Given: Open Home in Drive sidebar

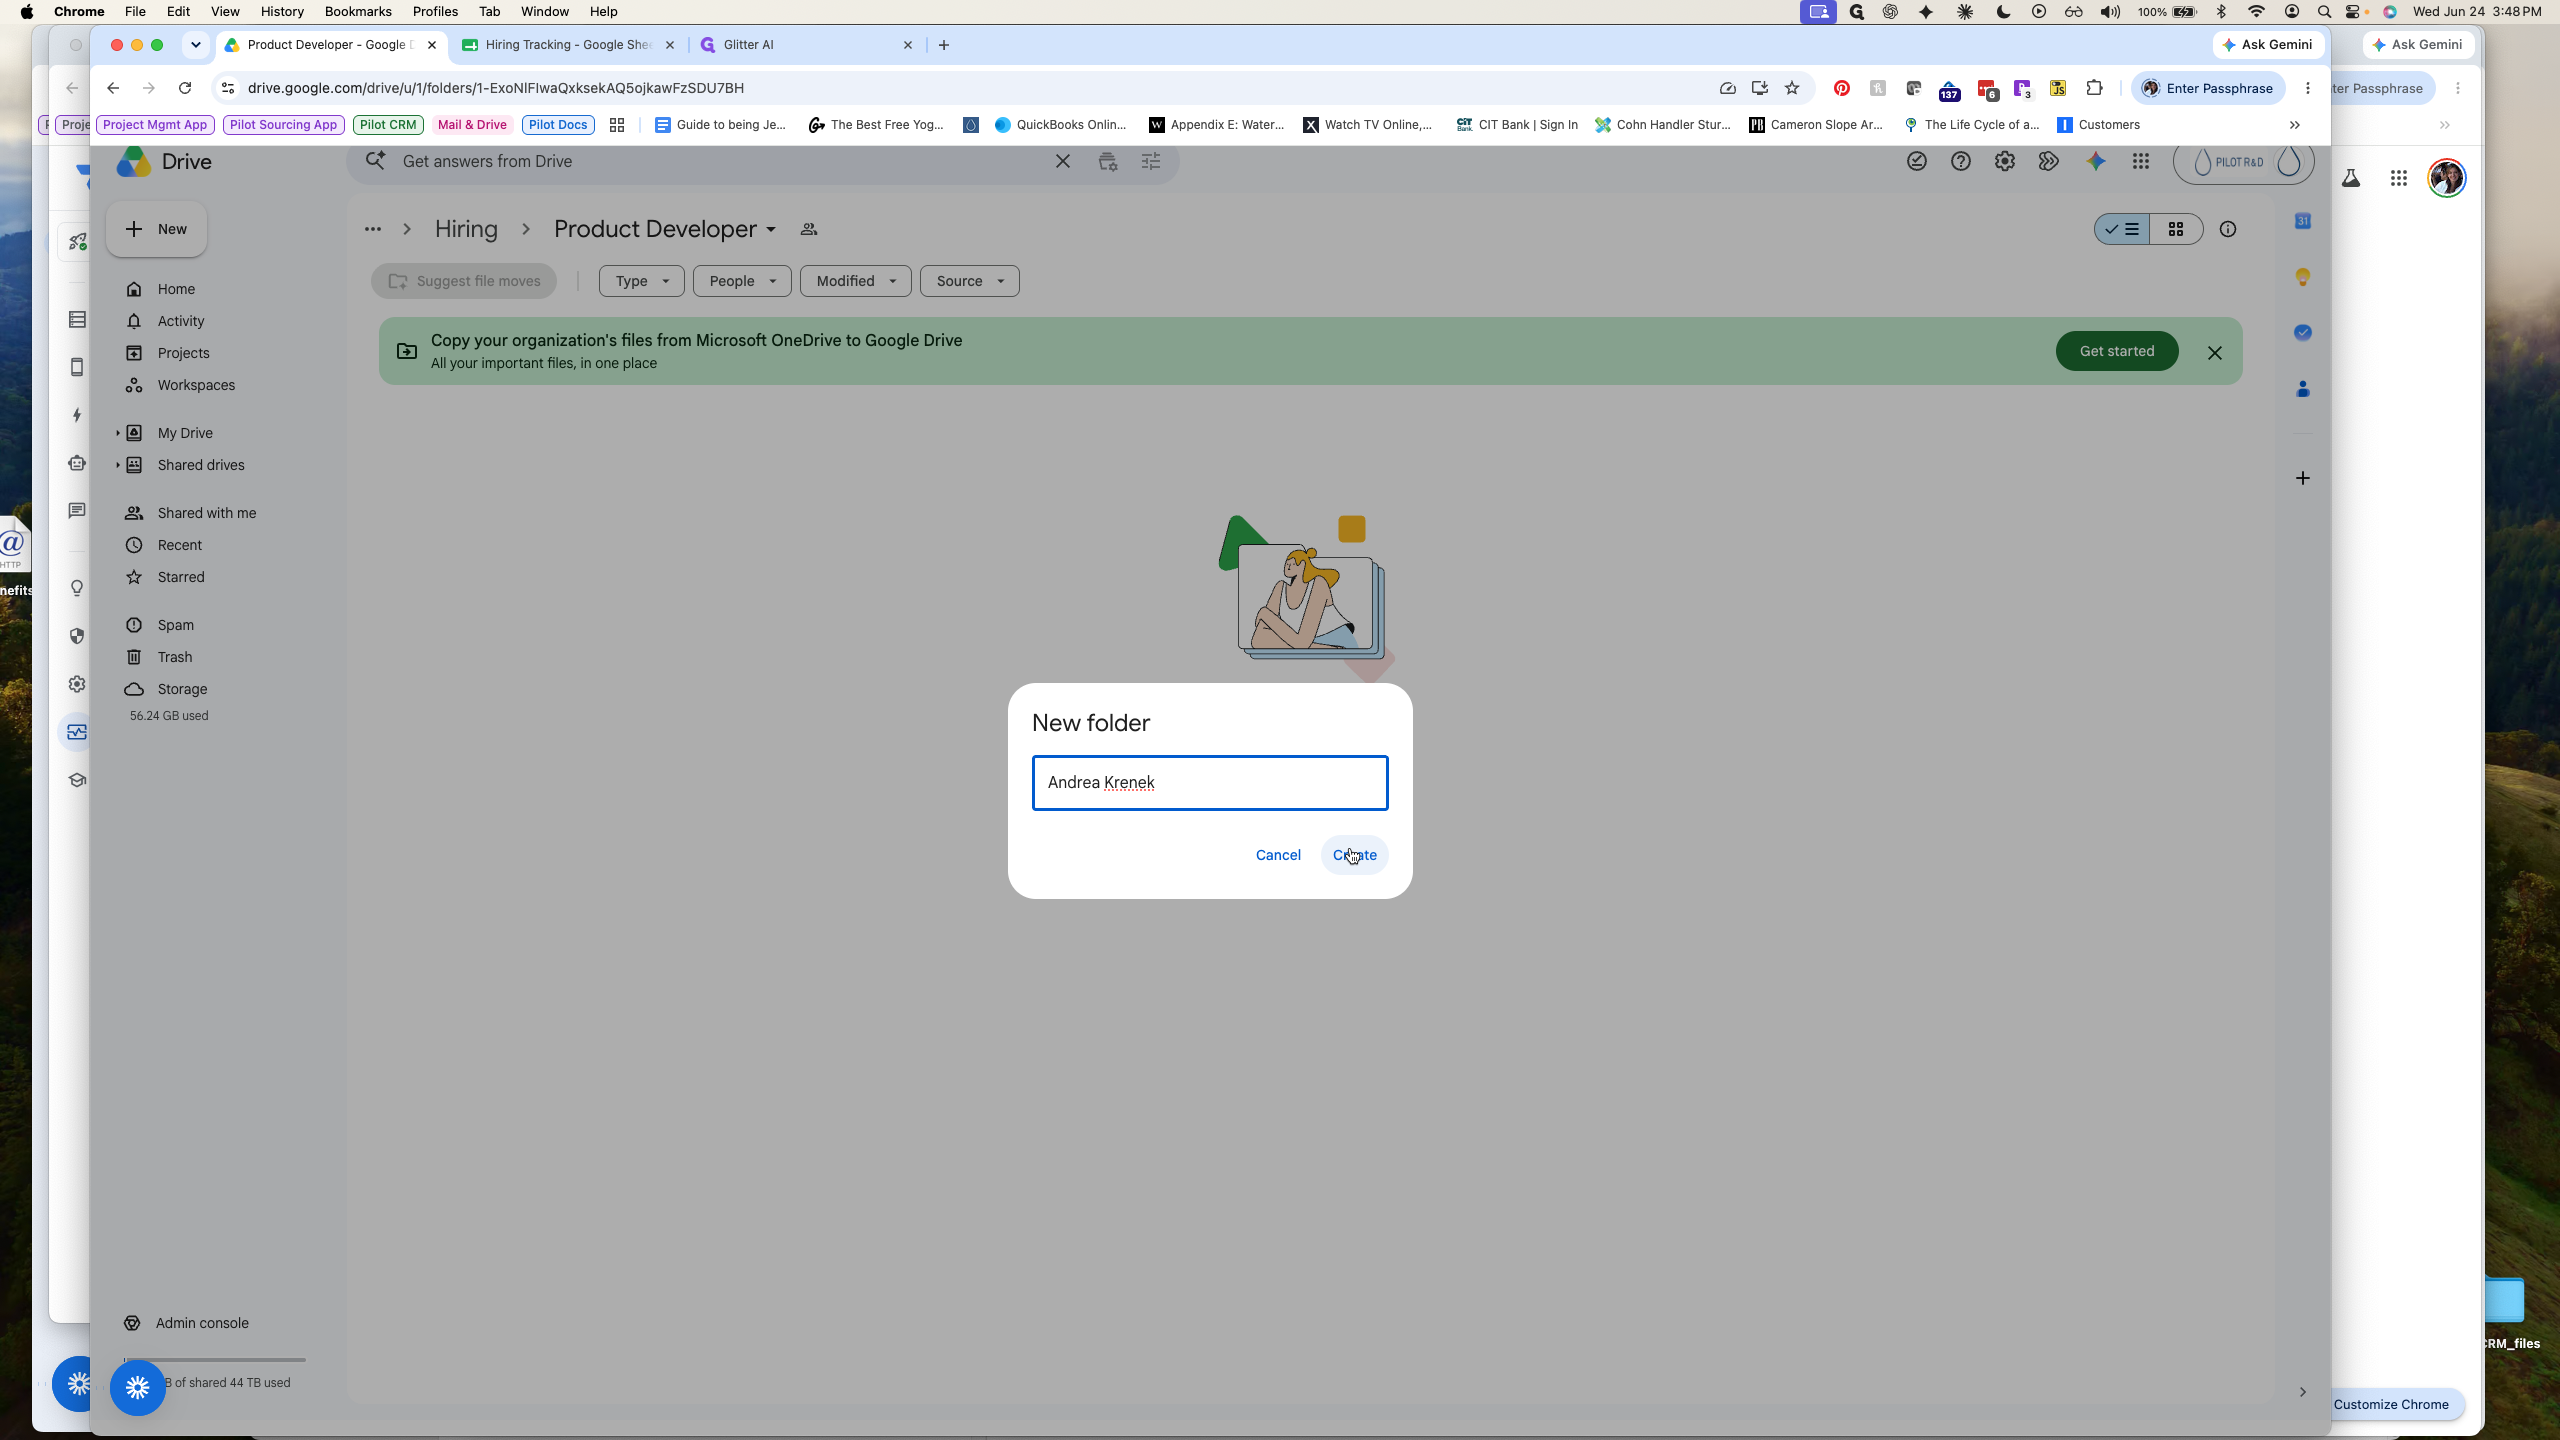Looking at the screenshot, I should [x=176, y=289].
